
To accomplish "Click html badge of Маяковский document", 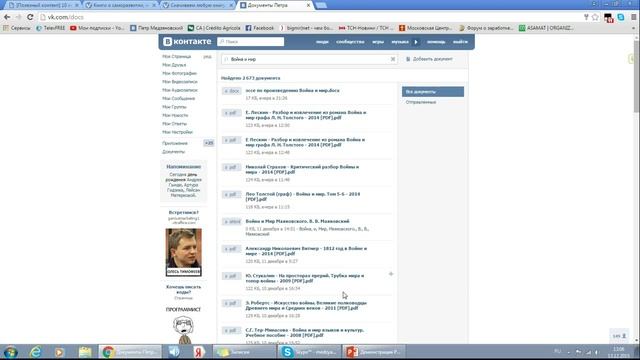I will [x=232, y=222].
